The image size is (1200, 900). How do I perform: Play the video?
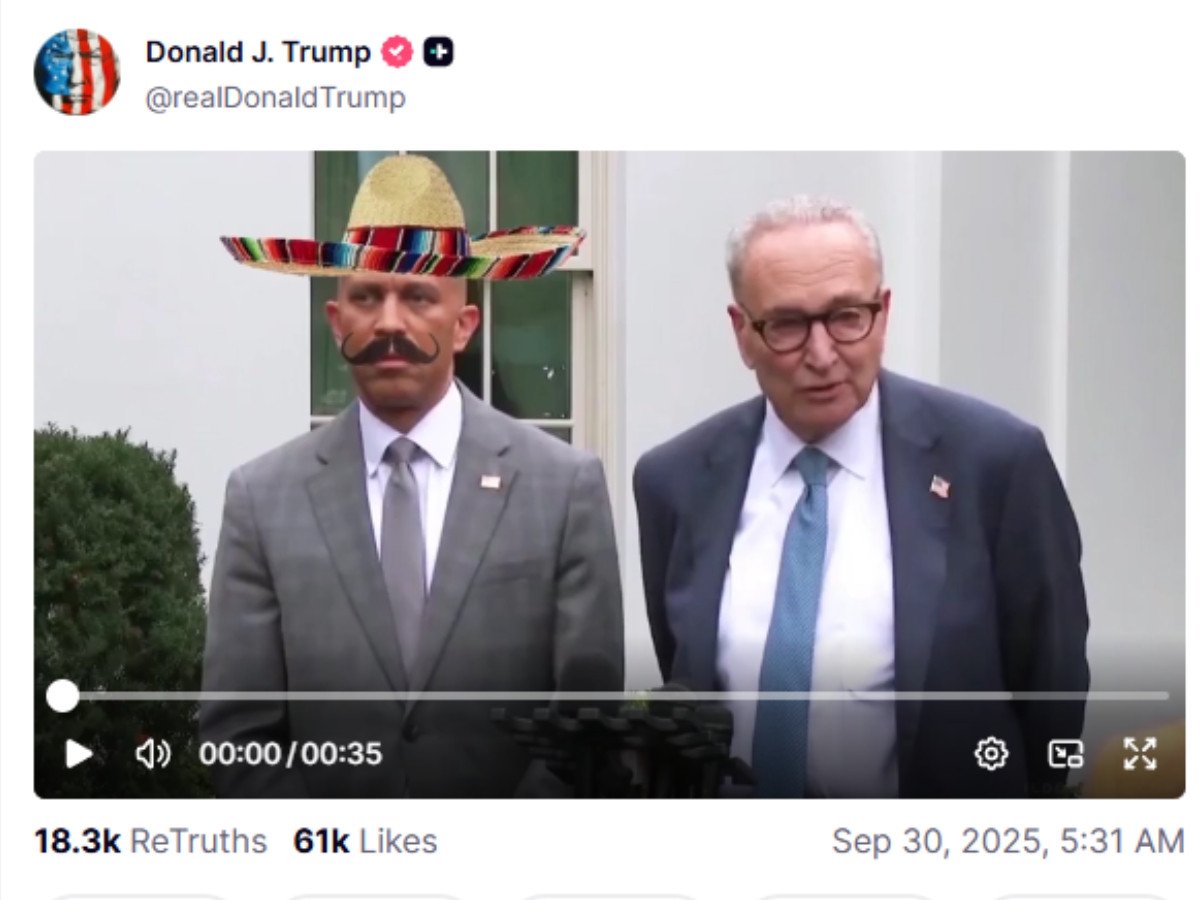click(79, 754)
